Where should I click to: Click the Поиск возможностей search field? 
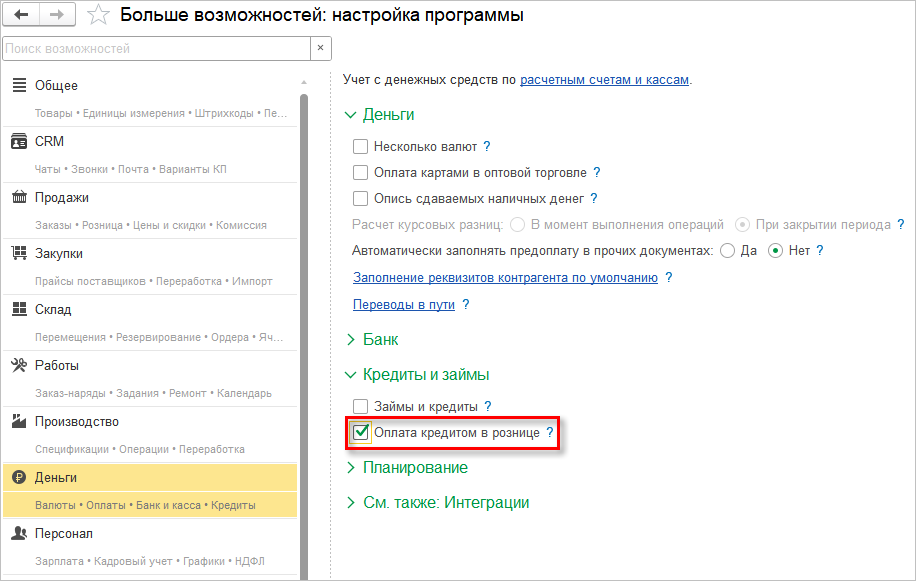click(155, 48)
